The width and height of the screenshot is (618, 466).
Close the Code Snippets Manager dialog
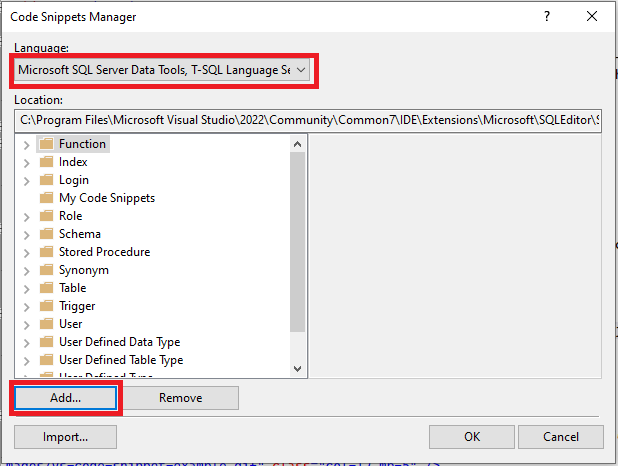point(592,16)
